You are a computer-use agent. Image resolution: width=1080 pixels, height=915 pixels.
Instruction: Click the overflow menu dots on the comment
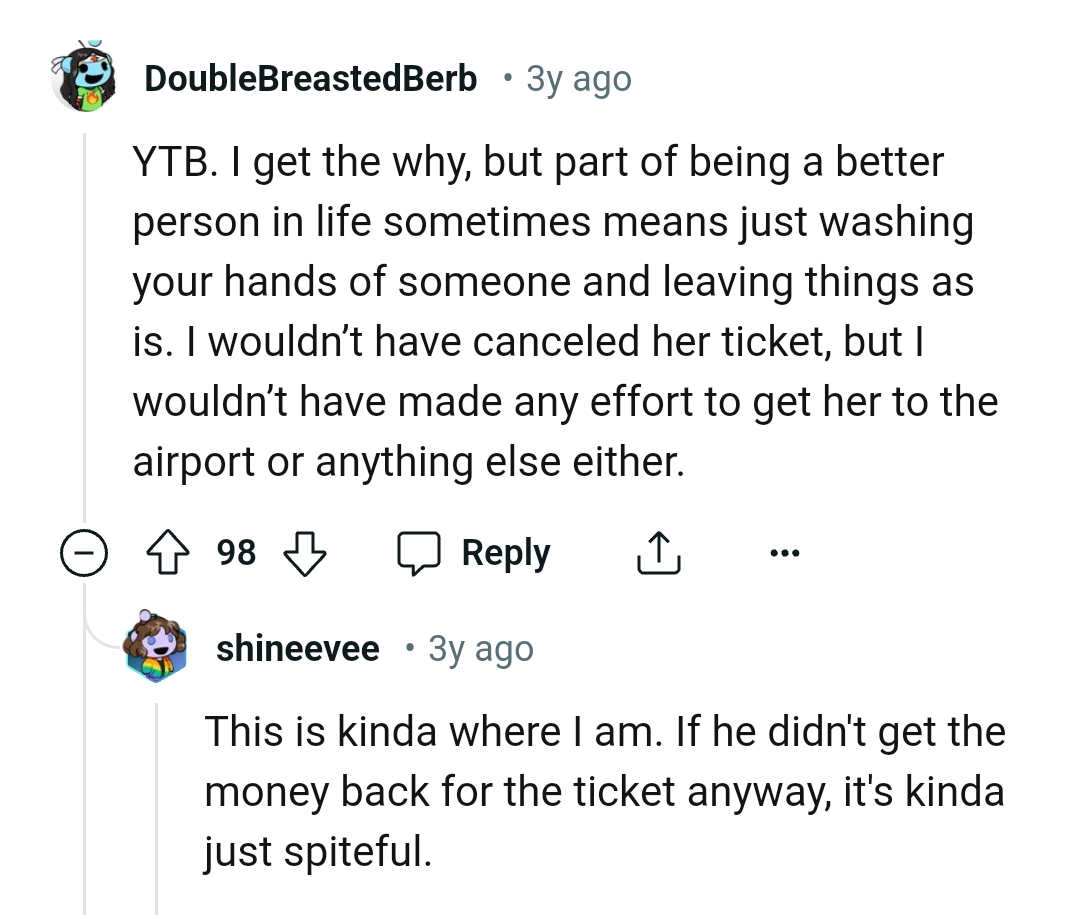pyautogui.click(x=786, y=551)
